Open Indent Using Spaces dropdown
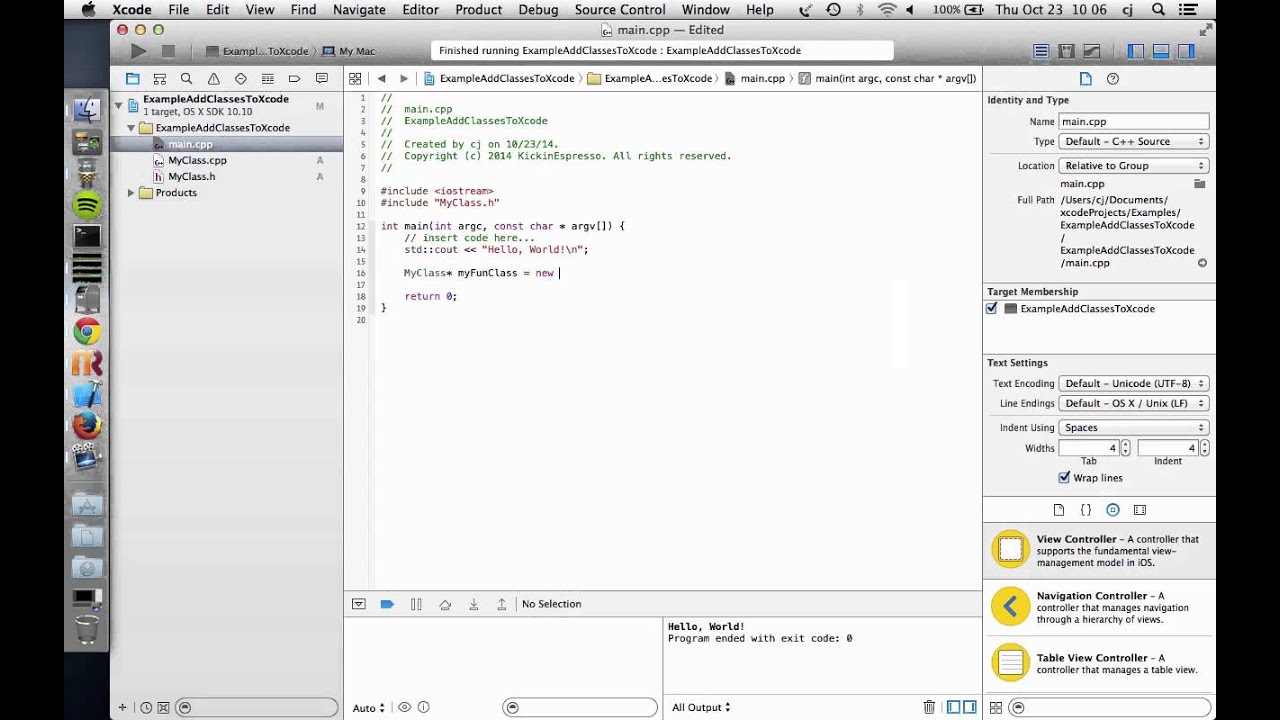The image size is (1280, 720). point(1134,427)
